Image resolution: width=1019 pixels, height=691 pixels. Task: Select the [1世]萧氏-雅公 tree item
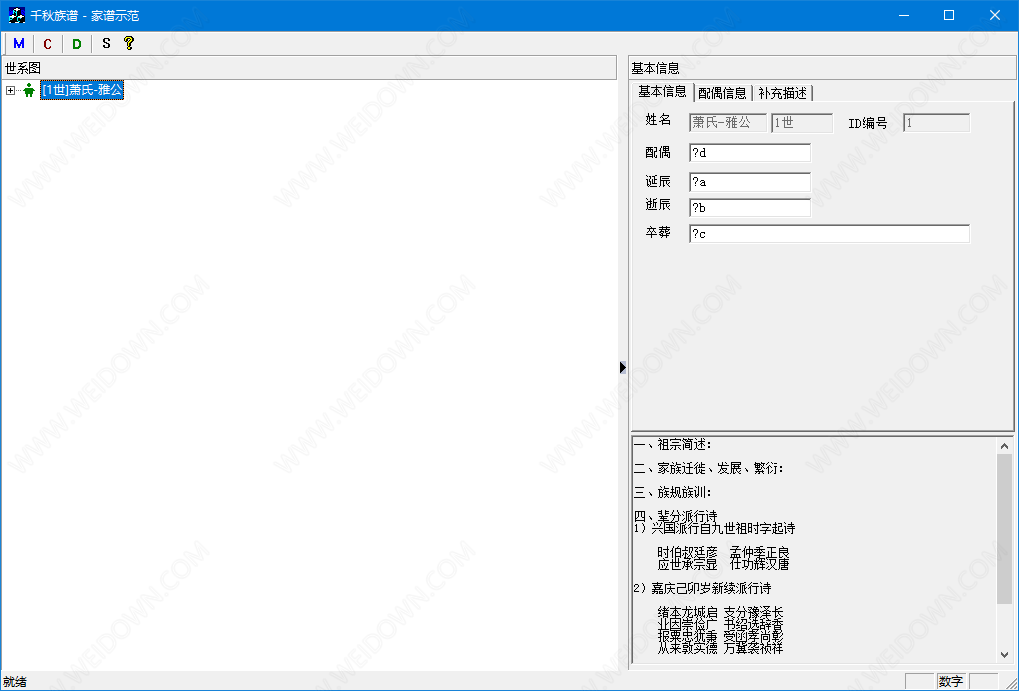coord(82,90)
